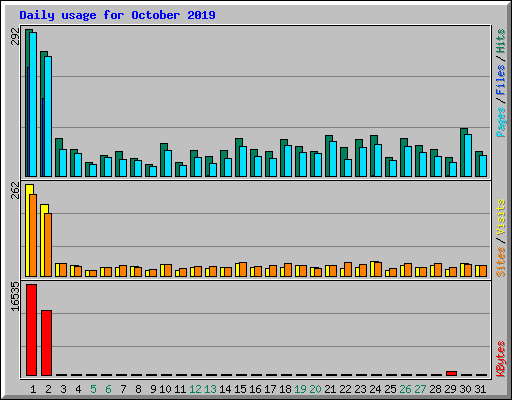Click the cyan pages bar for day 3
Viewport: 512px width, 400px height.
pyautogui.click(x=63, y=163)
